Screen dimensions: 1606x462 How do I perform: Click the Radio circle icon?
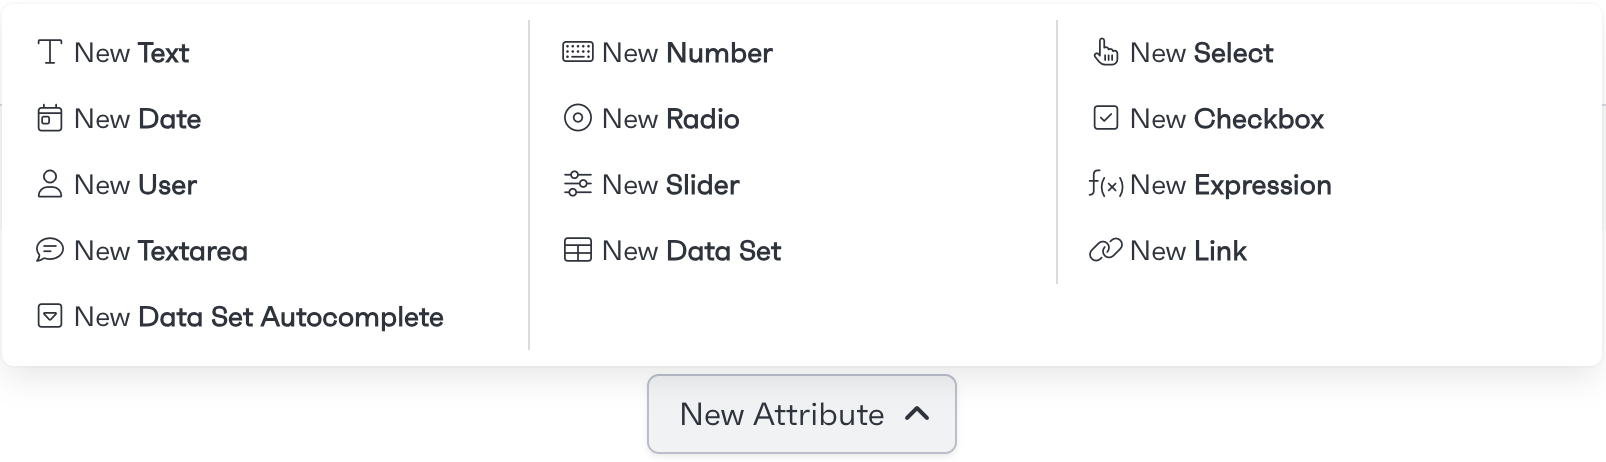pos(578,119)
